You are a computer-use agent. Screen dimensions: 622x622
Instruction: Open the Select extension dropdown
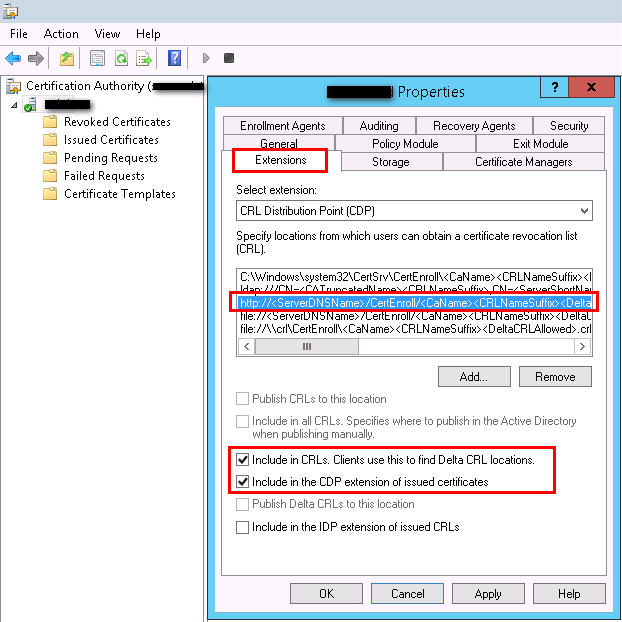tap(414, 211)
